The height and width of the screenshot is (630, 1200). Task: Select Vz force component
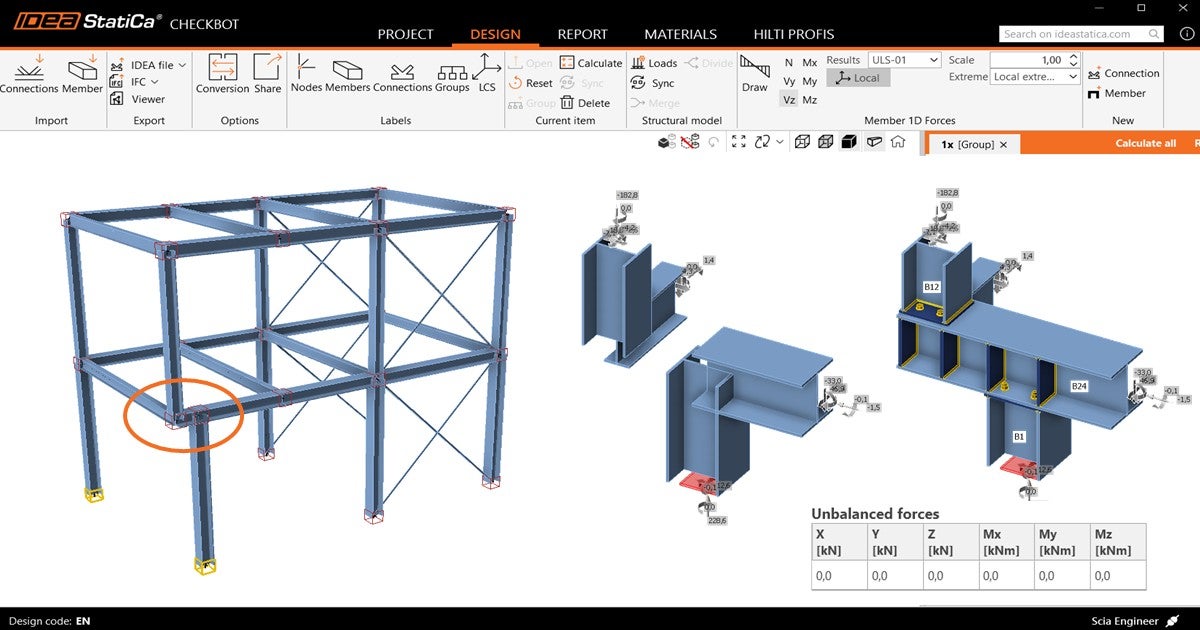789,99
